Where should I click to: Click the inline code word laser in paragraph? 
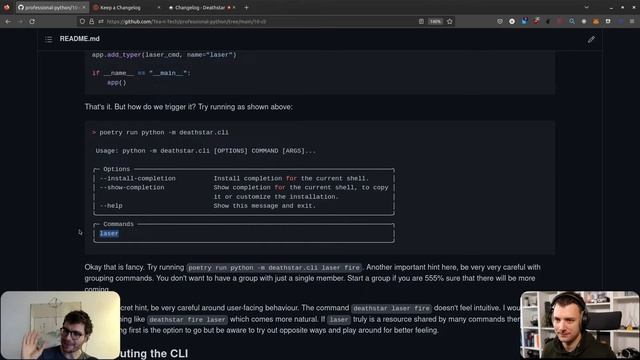[339, 320]
